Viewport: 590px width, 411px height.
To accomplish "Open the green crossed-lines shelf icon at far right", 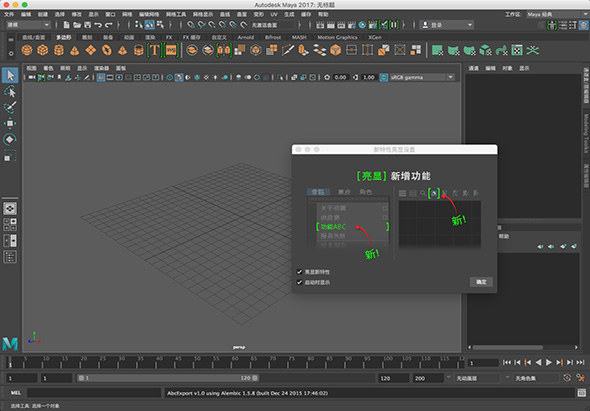I will tap(533, 50).
